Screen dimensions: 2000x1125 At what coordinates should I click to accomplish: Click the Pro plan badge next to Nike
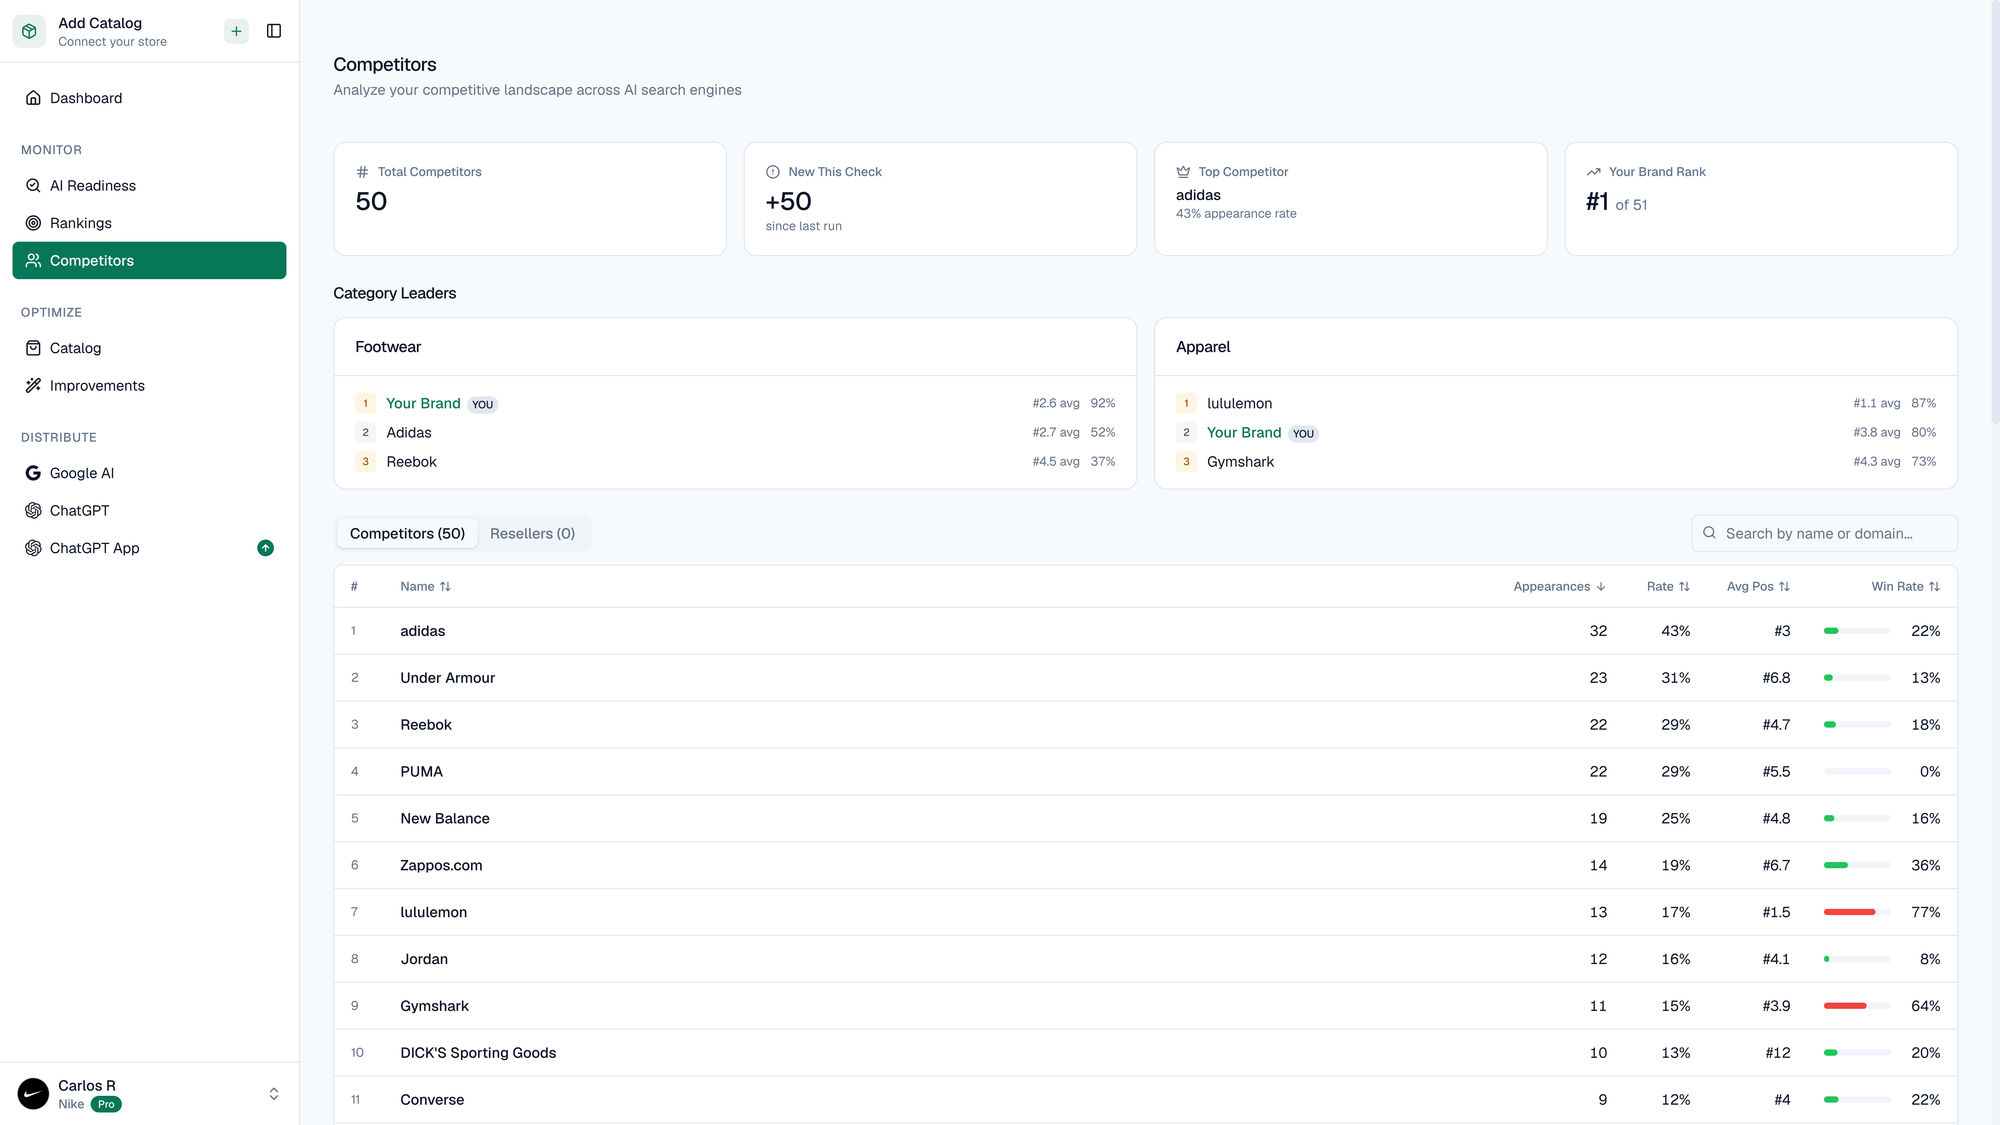point(106,1104)
